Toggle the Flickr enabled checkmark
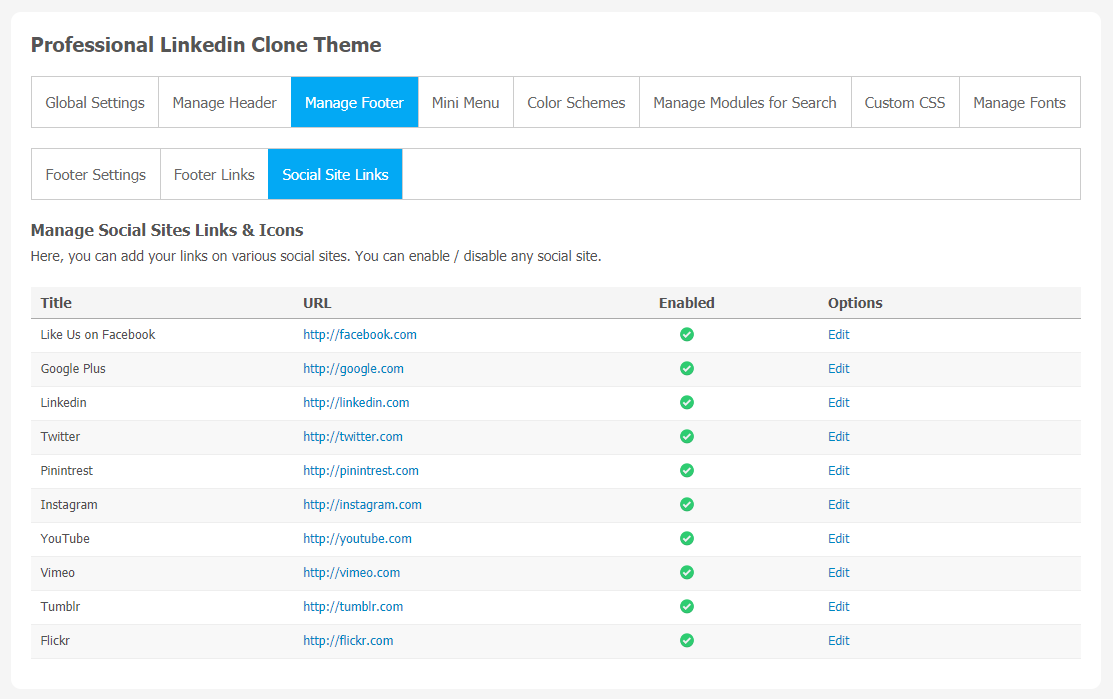Image resolution: width=1113 pixels, height=699 pixels. click(x=686, y=641)
